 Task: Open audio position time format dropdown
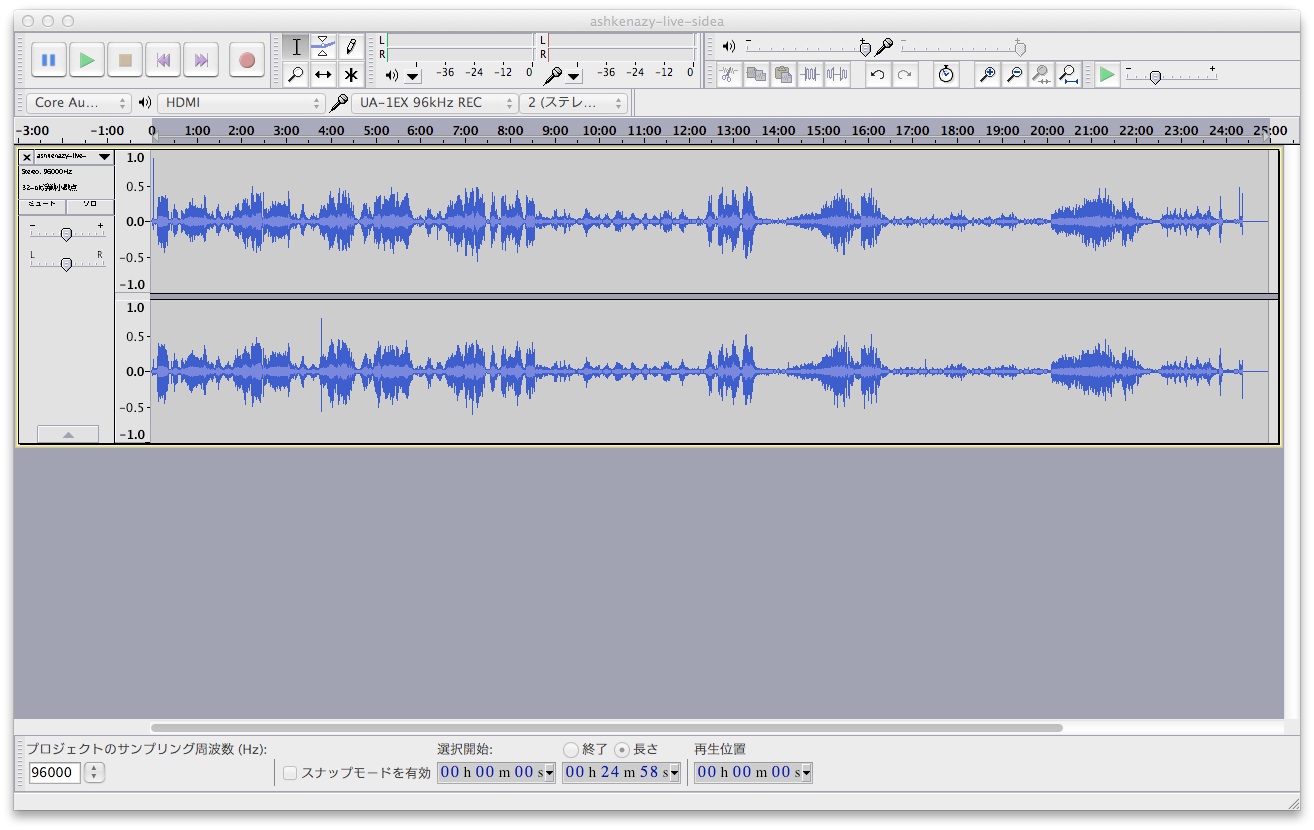(806, 773)
